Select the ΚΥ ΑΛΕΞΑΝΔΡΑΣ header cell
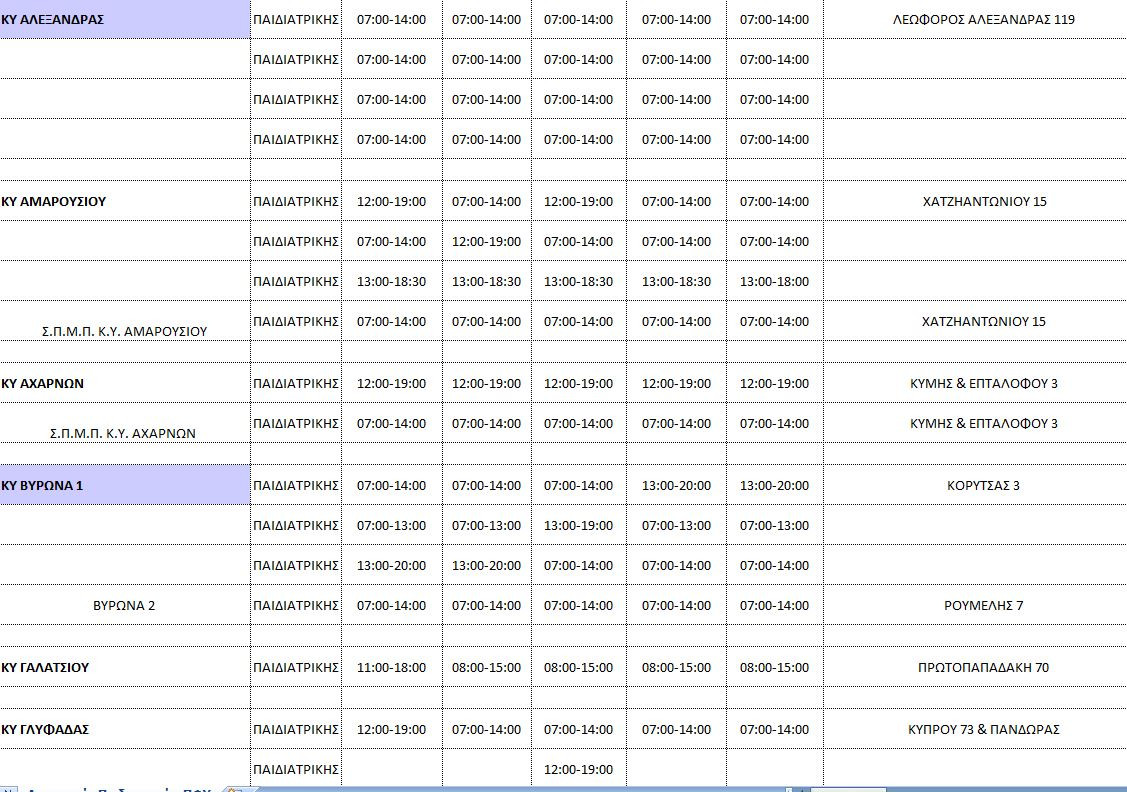The height and width of the screenshot is (792, 1127). 125,20
